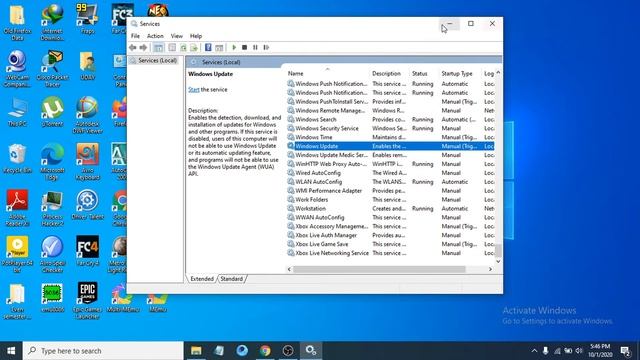Open Google Chrome from the taskbar
The image size is (640, 360).
point(265,351)
